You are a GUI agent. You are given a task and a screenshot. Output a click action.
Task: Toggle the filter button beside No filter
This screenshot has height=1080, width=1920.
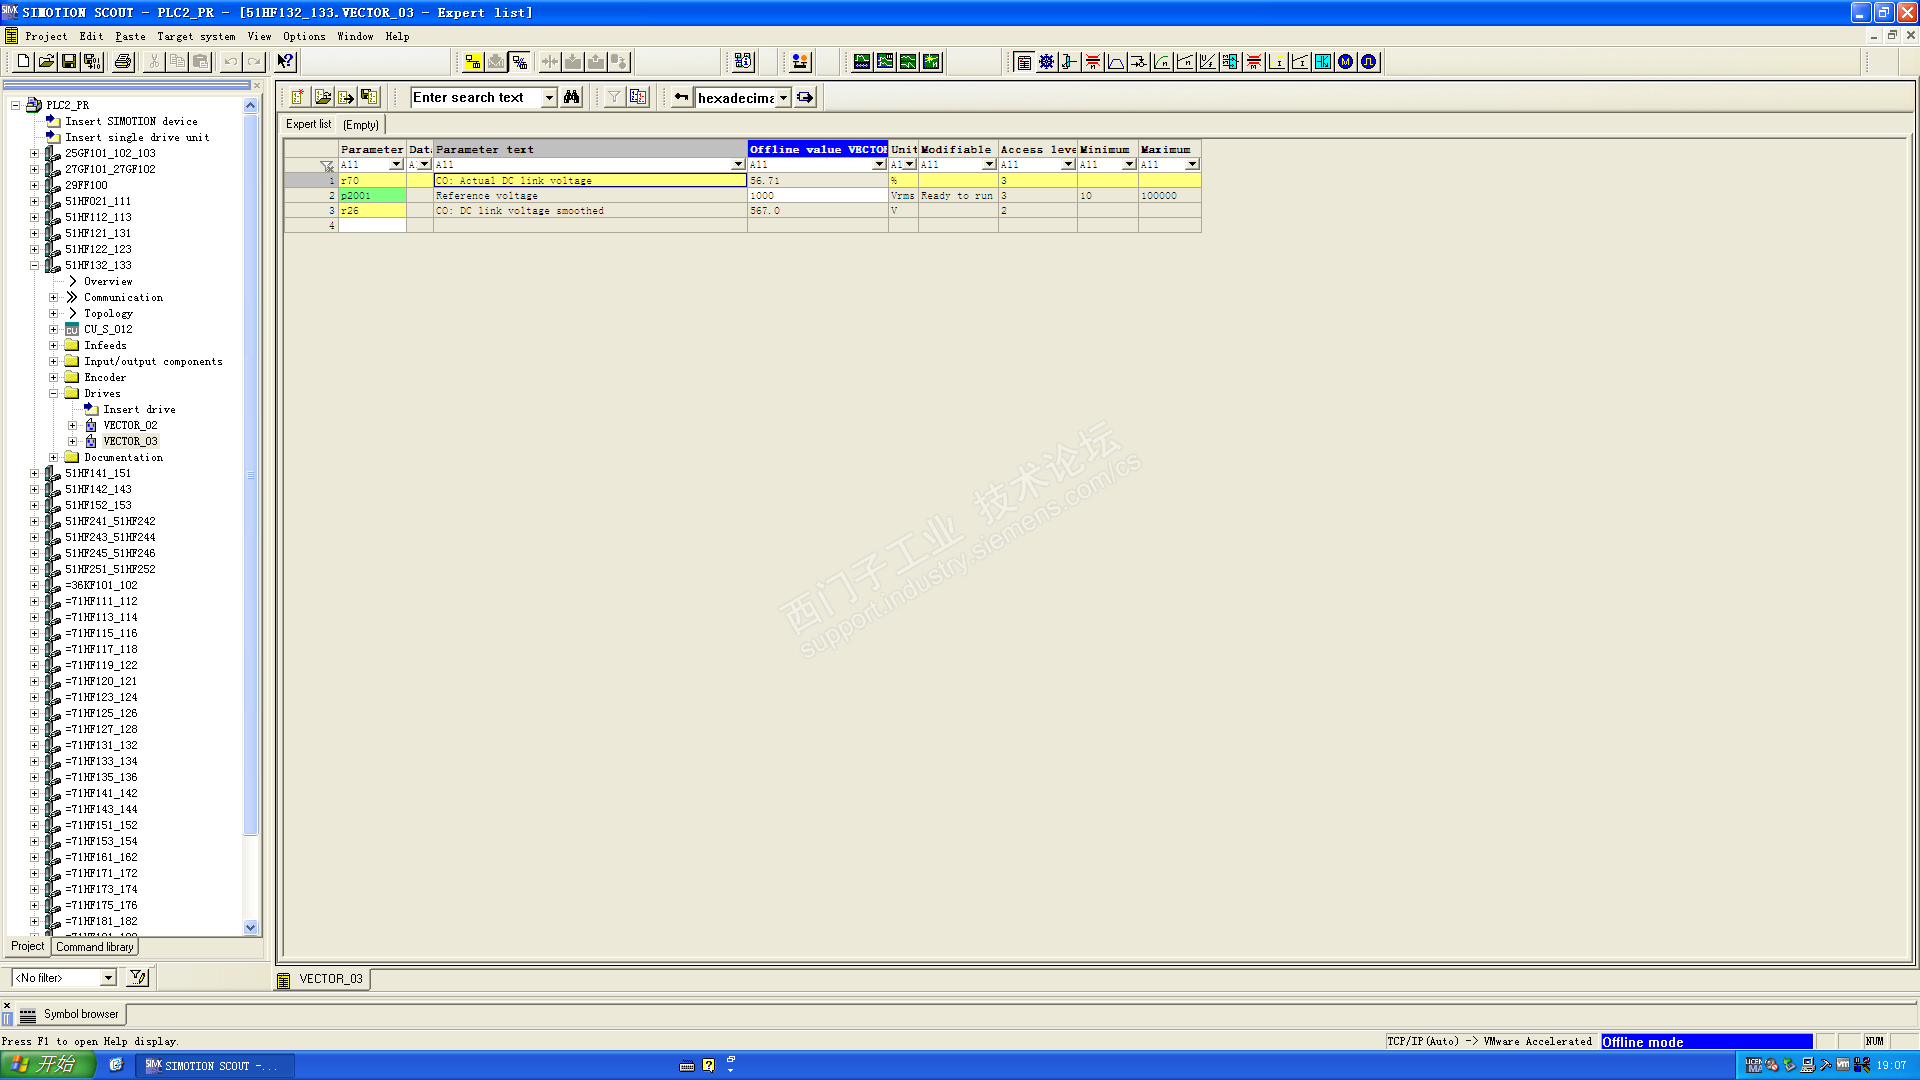tap(138, 977)
